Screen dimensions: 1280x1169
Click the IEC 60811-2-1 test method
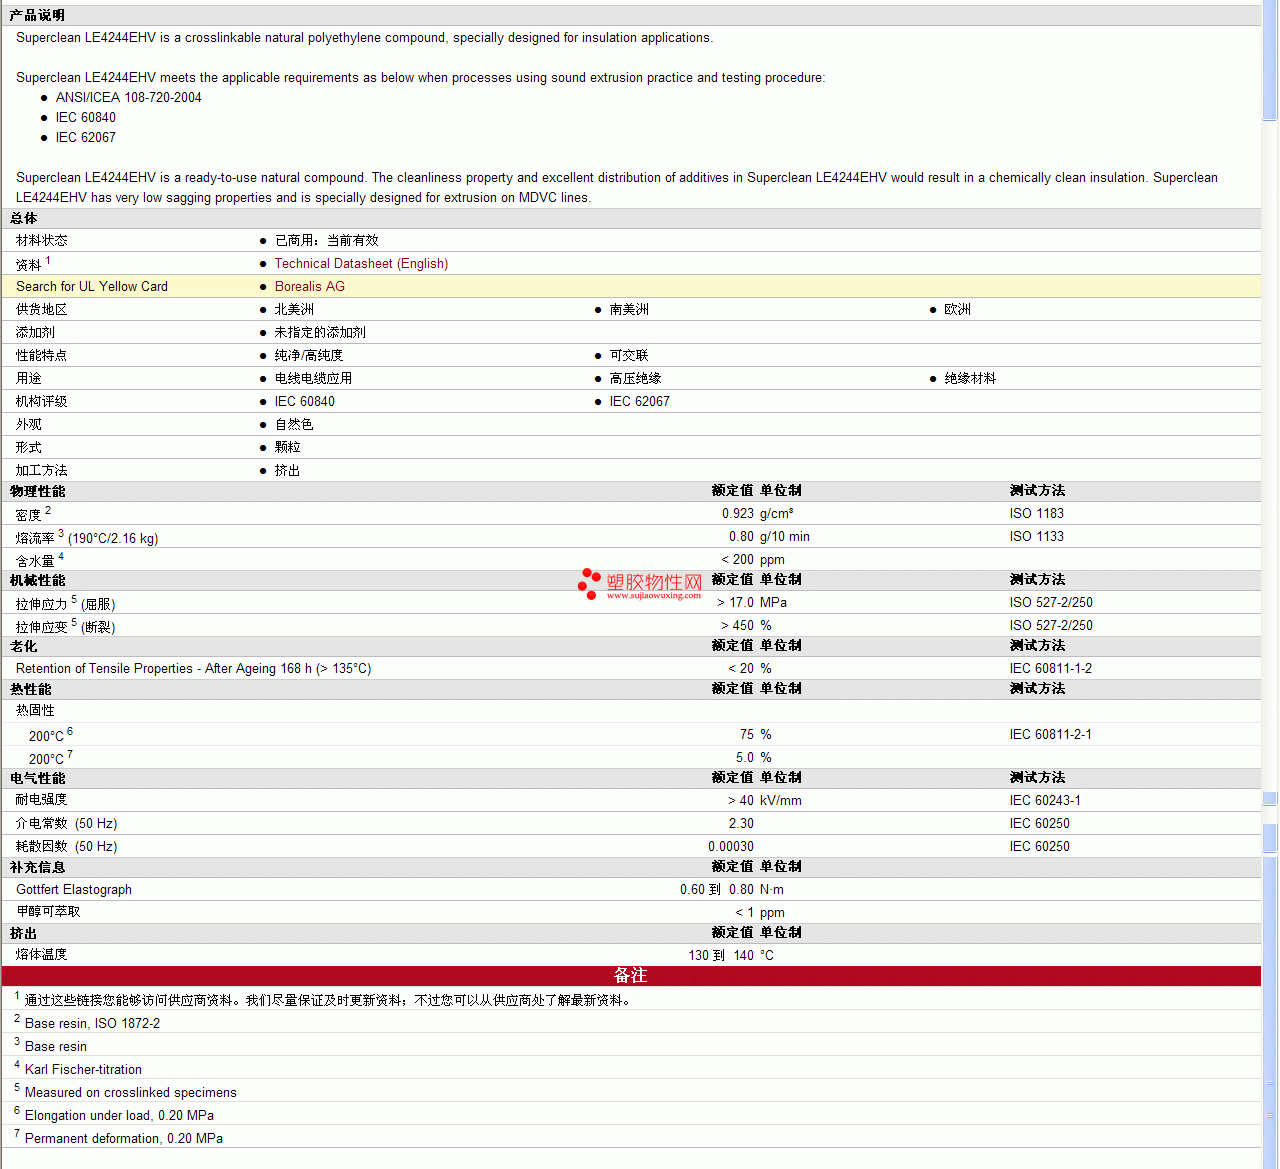(x=1051, y=735)
